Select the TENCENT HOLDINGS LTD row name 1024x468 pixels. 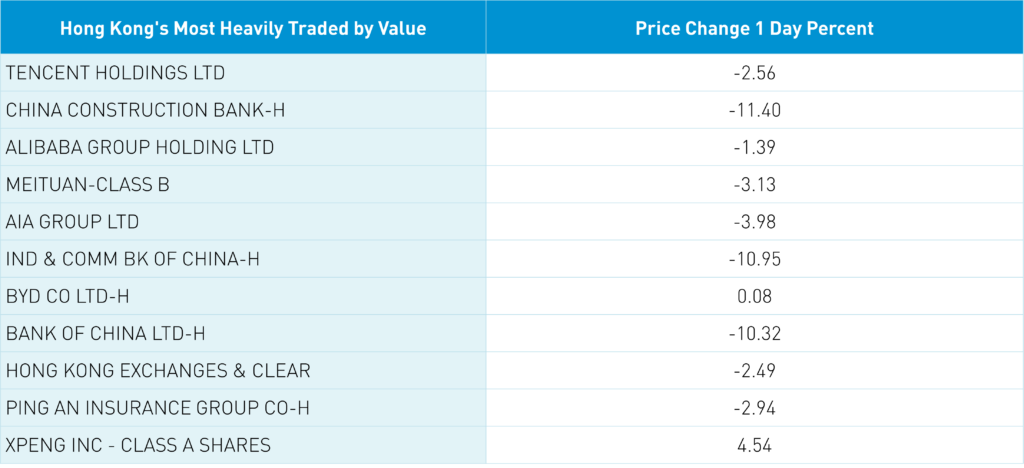coord(115,73)
